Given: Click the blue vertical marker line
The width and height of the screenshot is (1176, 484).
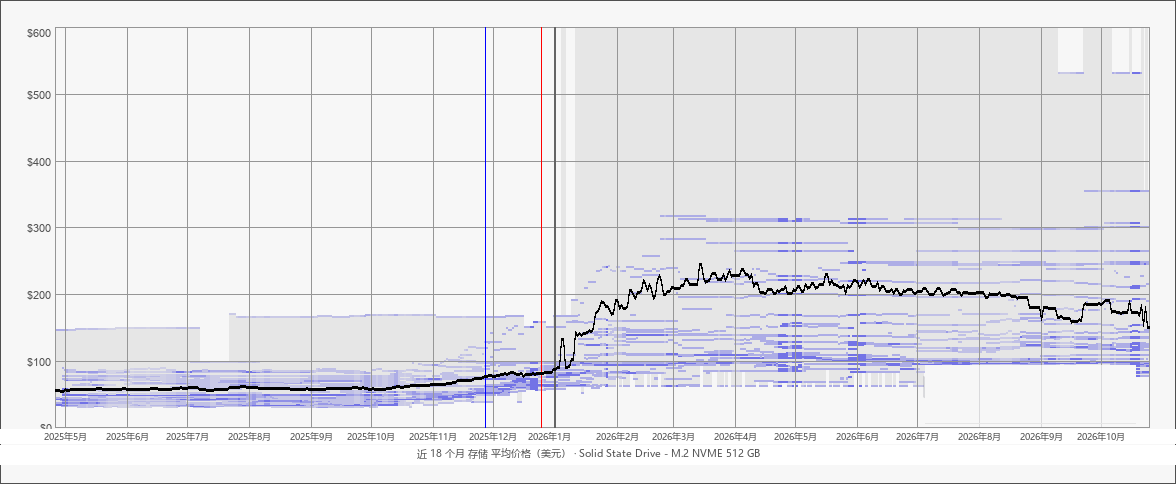Looking at the screenshot, I should click(485, 227).
